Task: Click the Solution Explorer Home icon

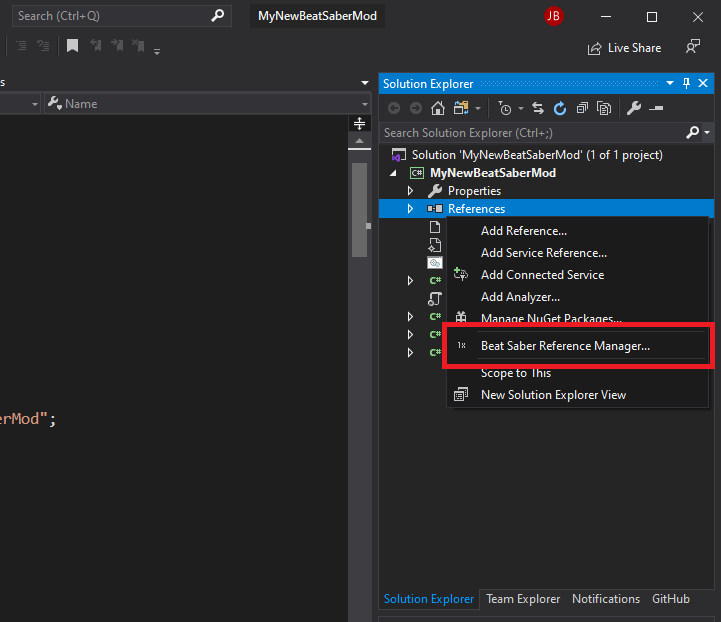Action: [437, 108]
